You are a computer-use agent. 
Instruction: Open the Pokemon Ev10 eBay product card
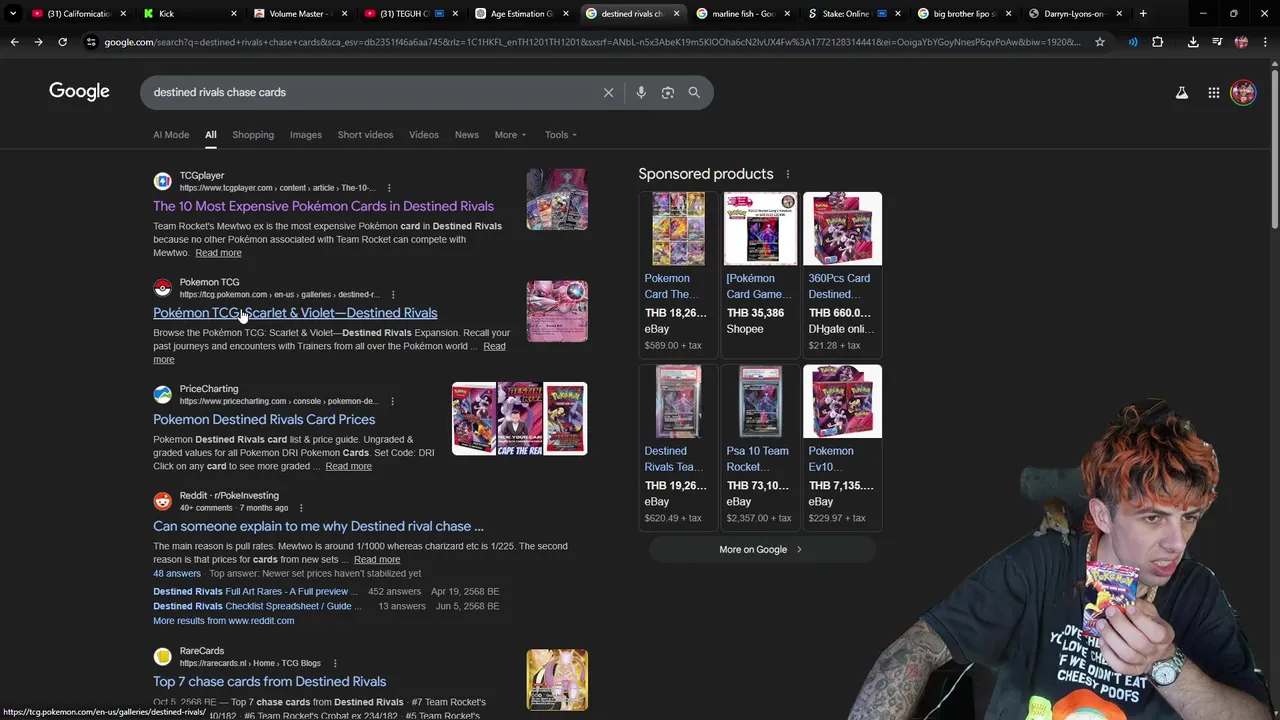click(842, 447)
